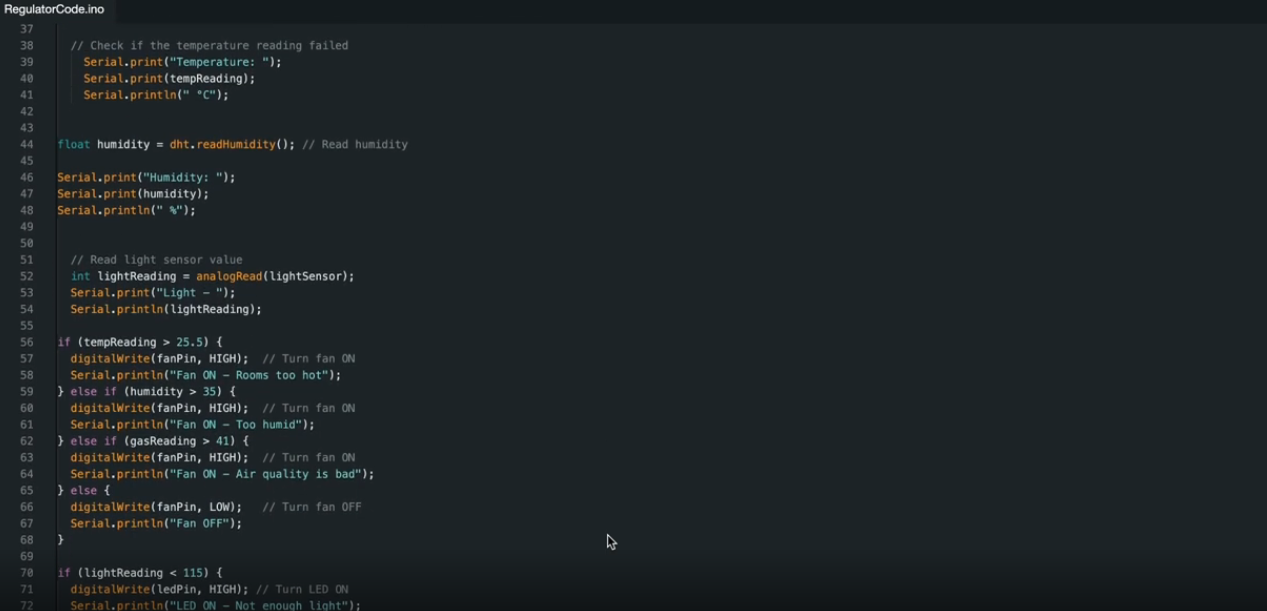Click the Serial.println("Fan OFF") statement
1267x611 pixels.
tap(156, 523)
